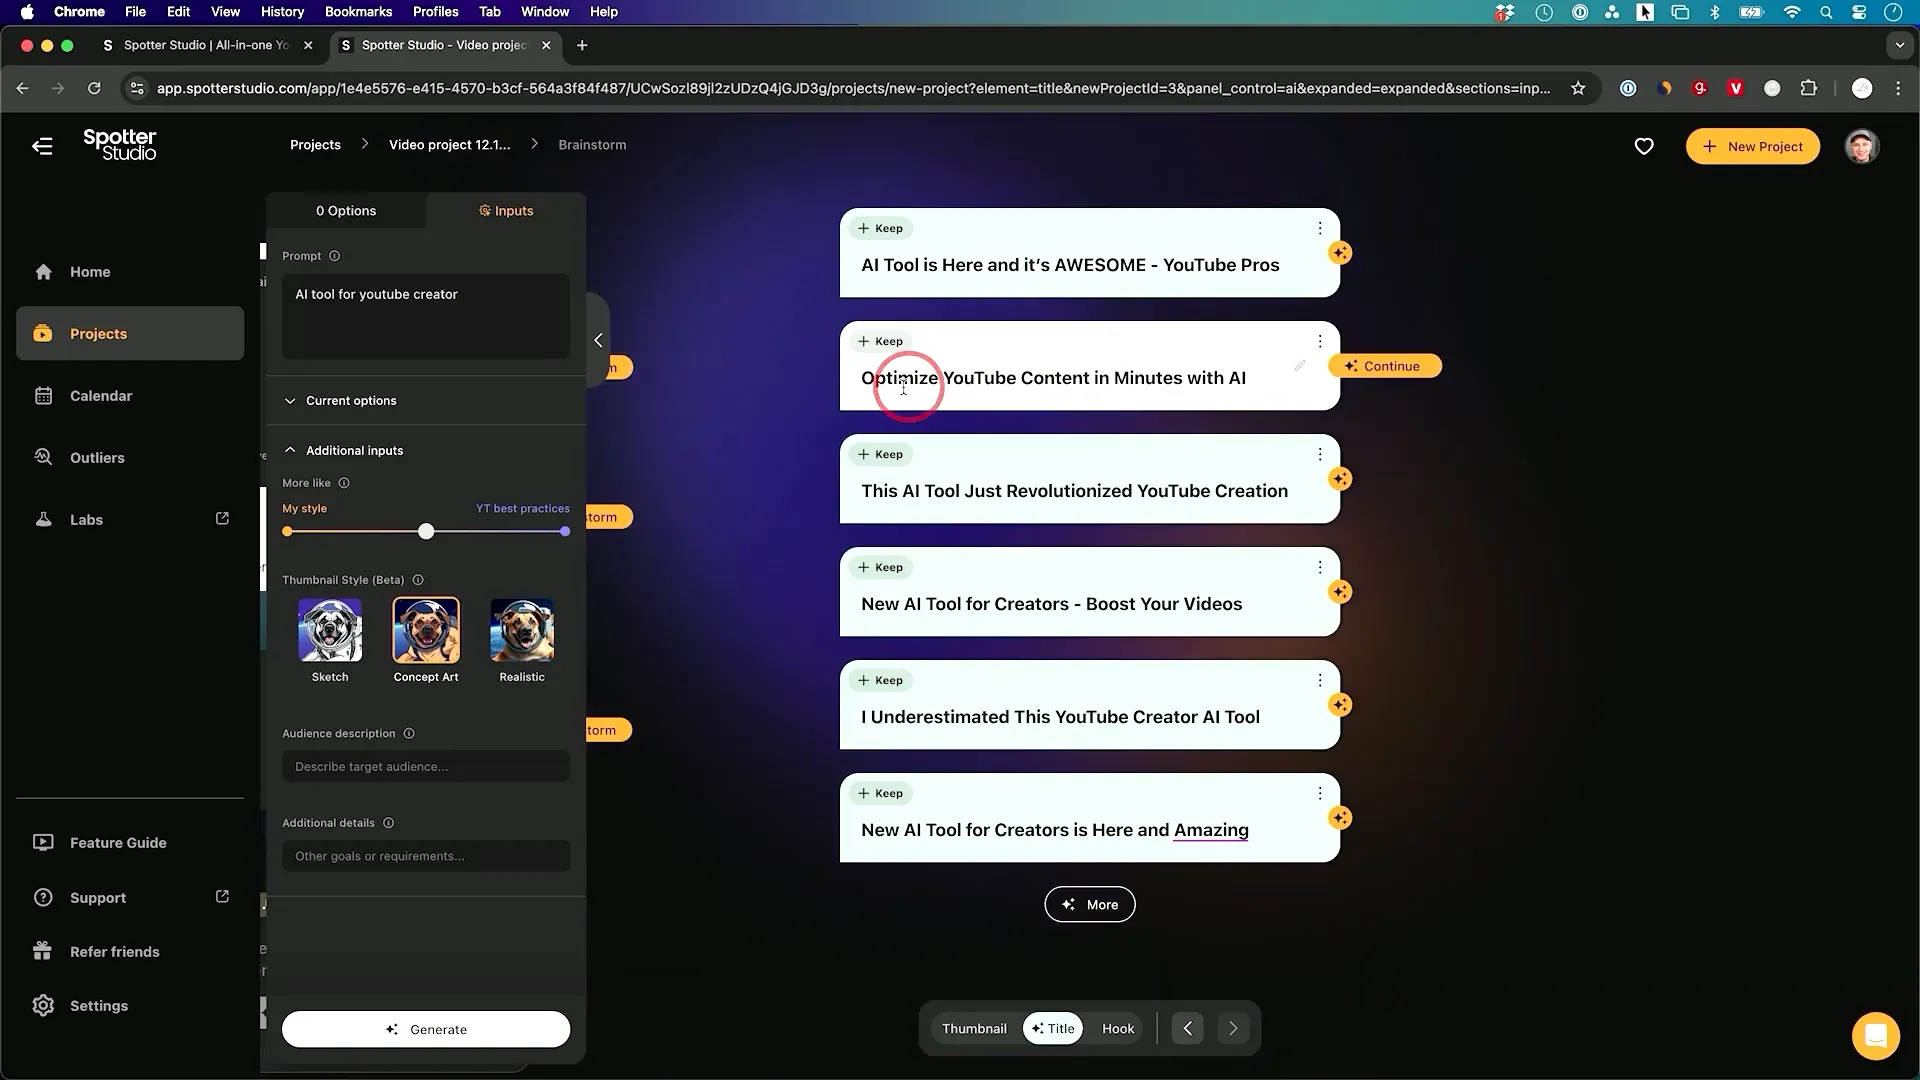Click sparkle icon beside 'Here and Amazing' card
The width and height of the screenshot is (1920, 1080).
1340,818
